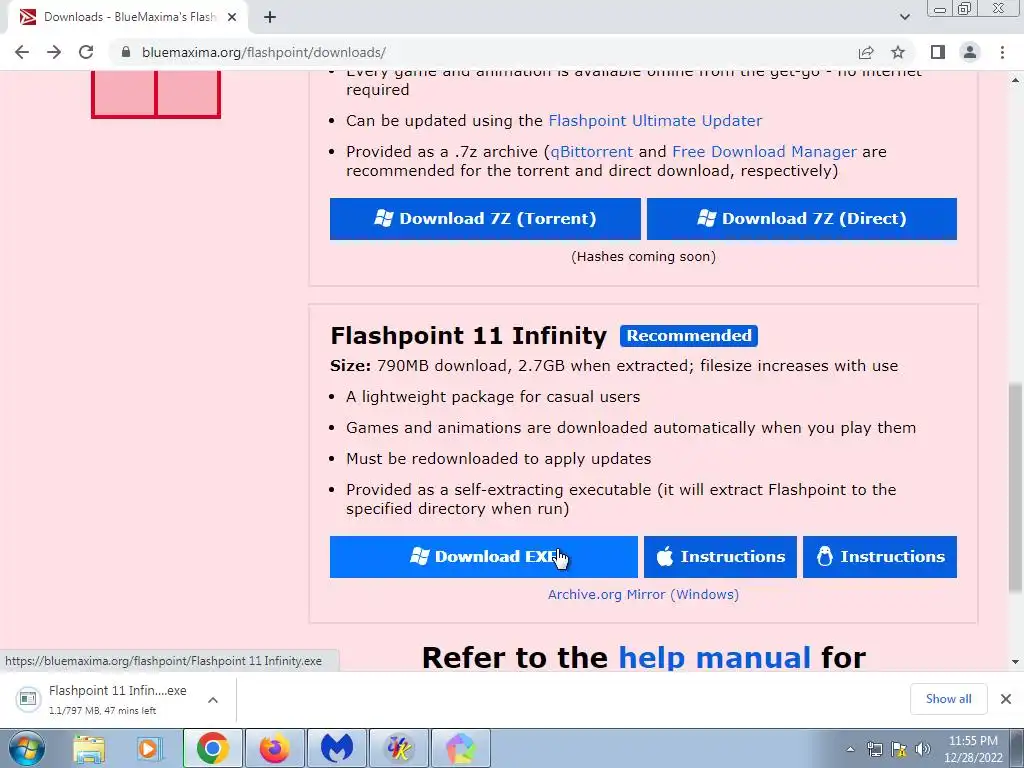
Task: Click Download 7Z (Torrent) button
Action: click(x=485, y=219)
